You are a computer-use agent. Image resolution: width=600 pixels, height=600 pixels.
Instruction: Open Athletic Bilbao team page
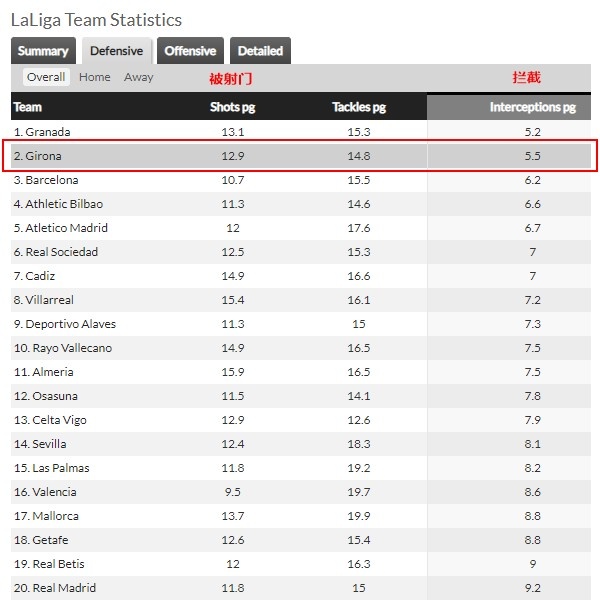pos(64,204)
